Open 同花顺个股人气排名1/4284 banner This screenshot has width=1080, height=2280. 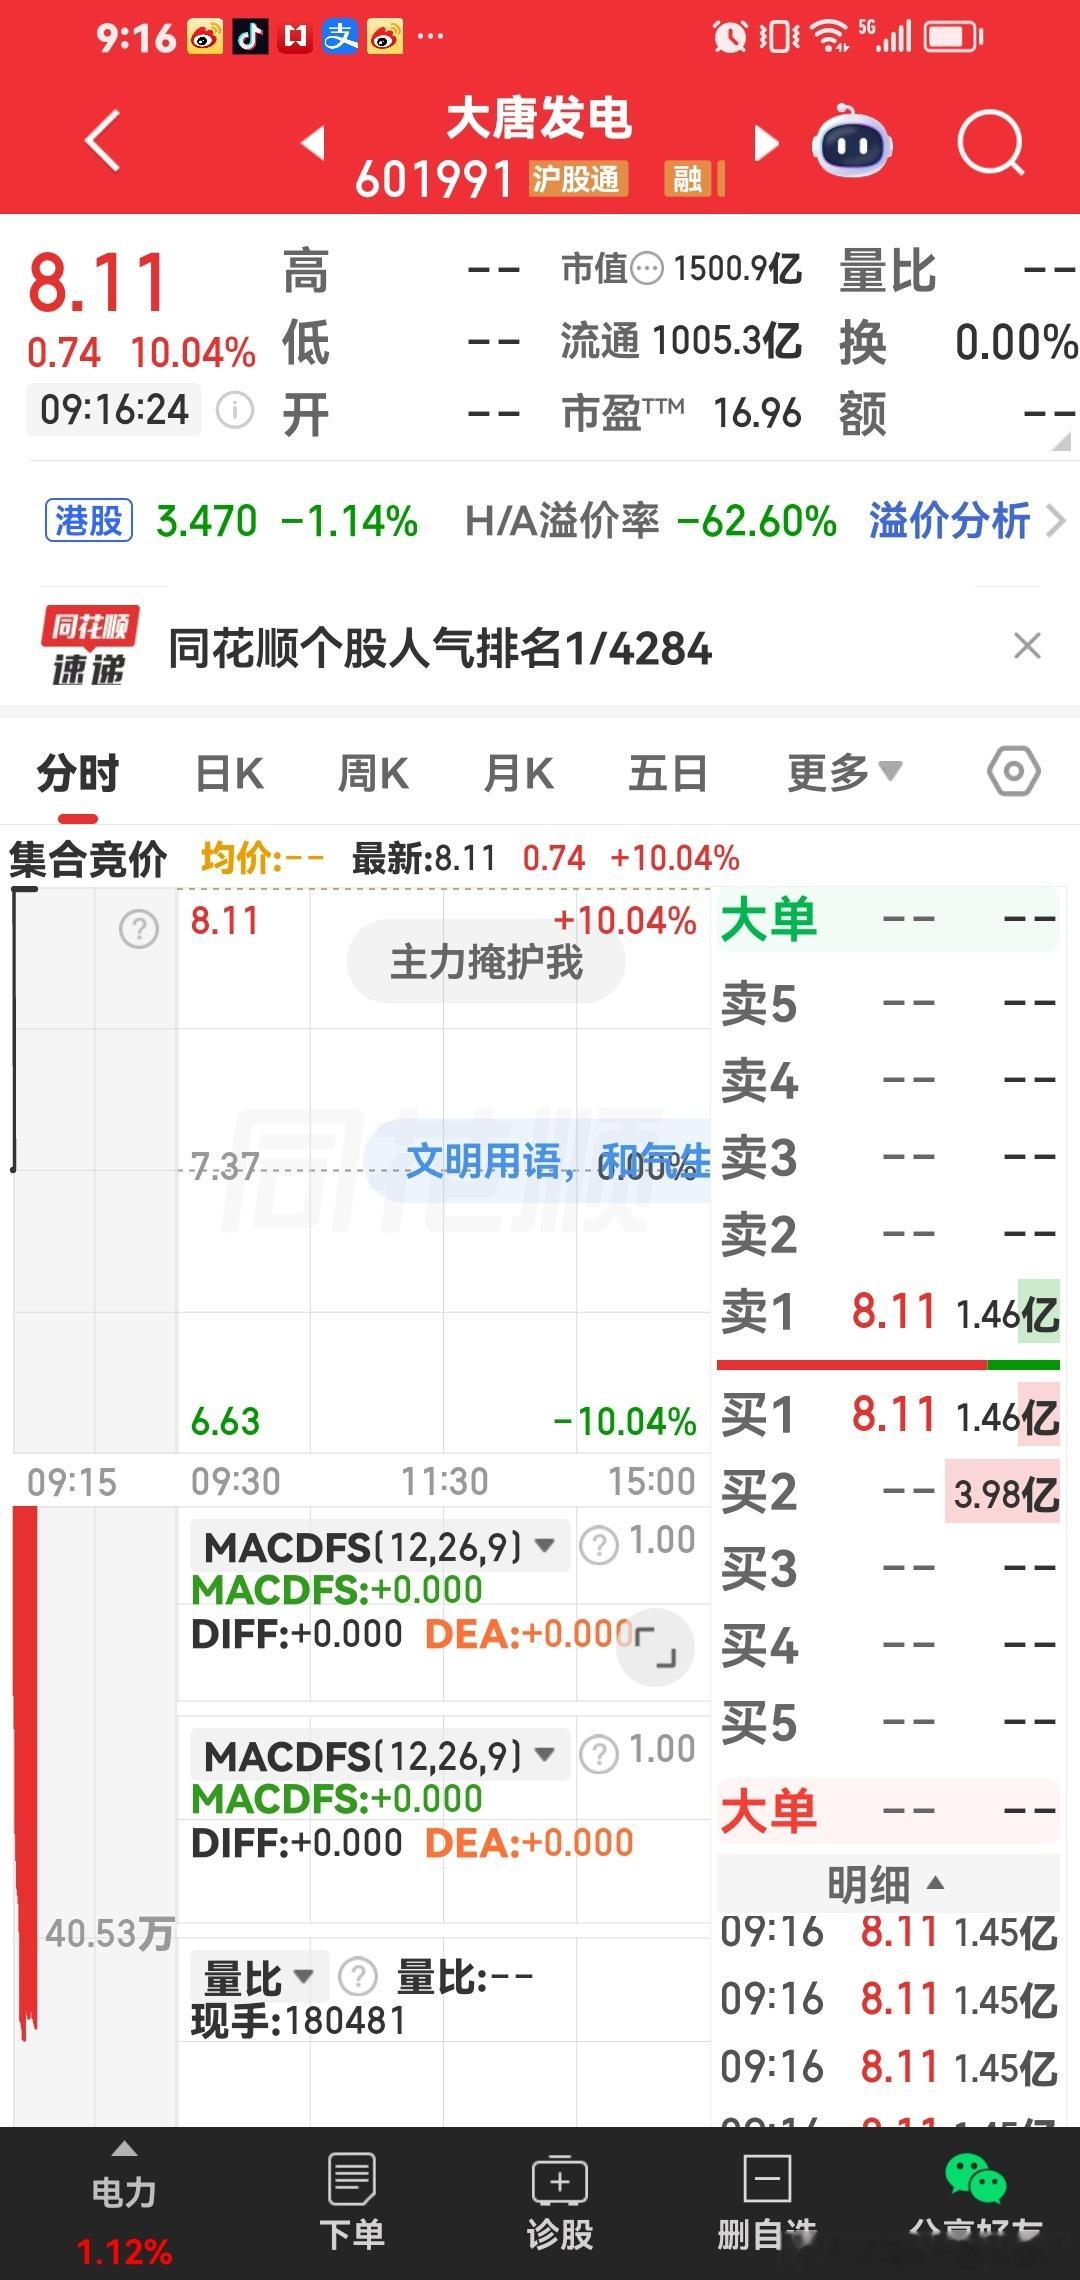coord(440,648)
